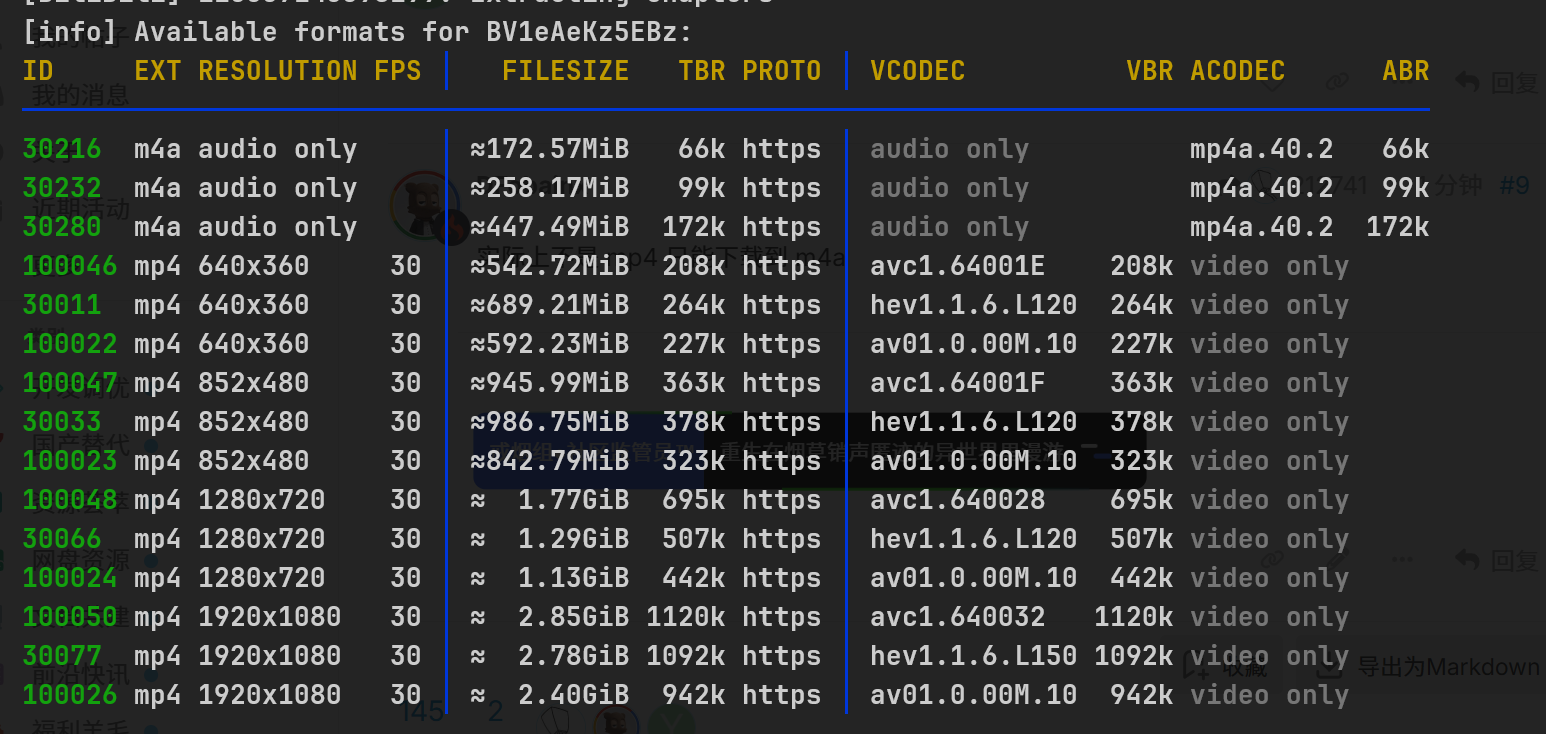This screenshot has height=734, width=1546.
Task: Select 近期活动 sidebar item
Action: coord(80,208)
